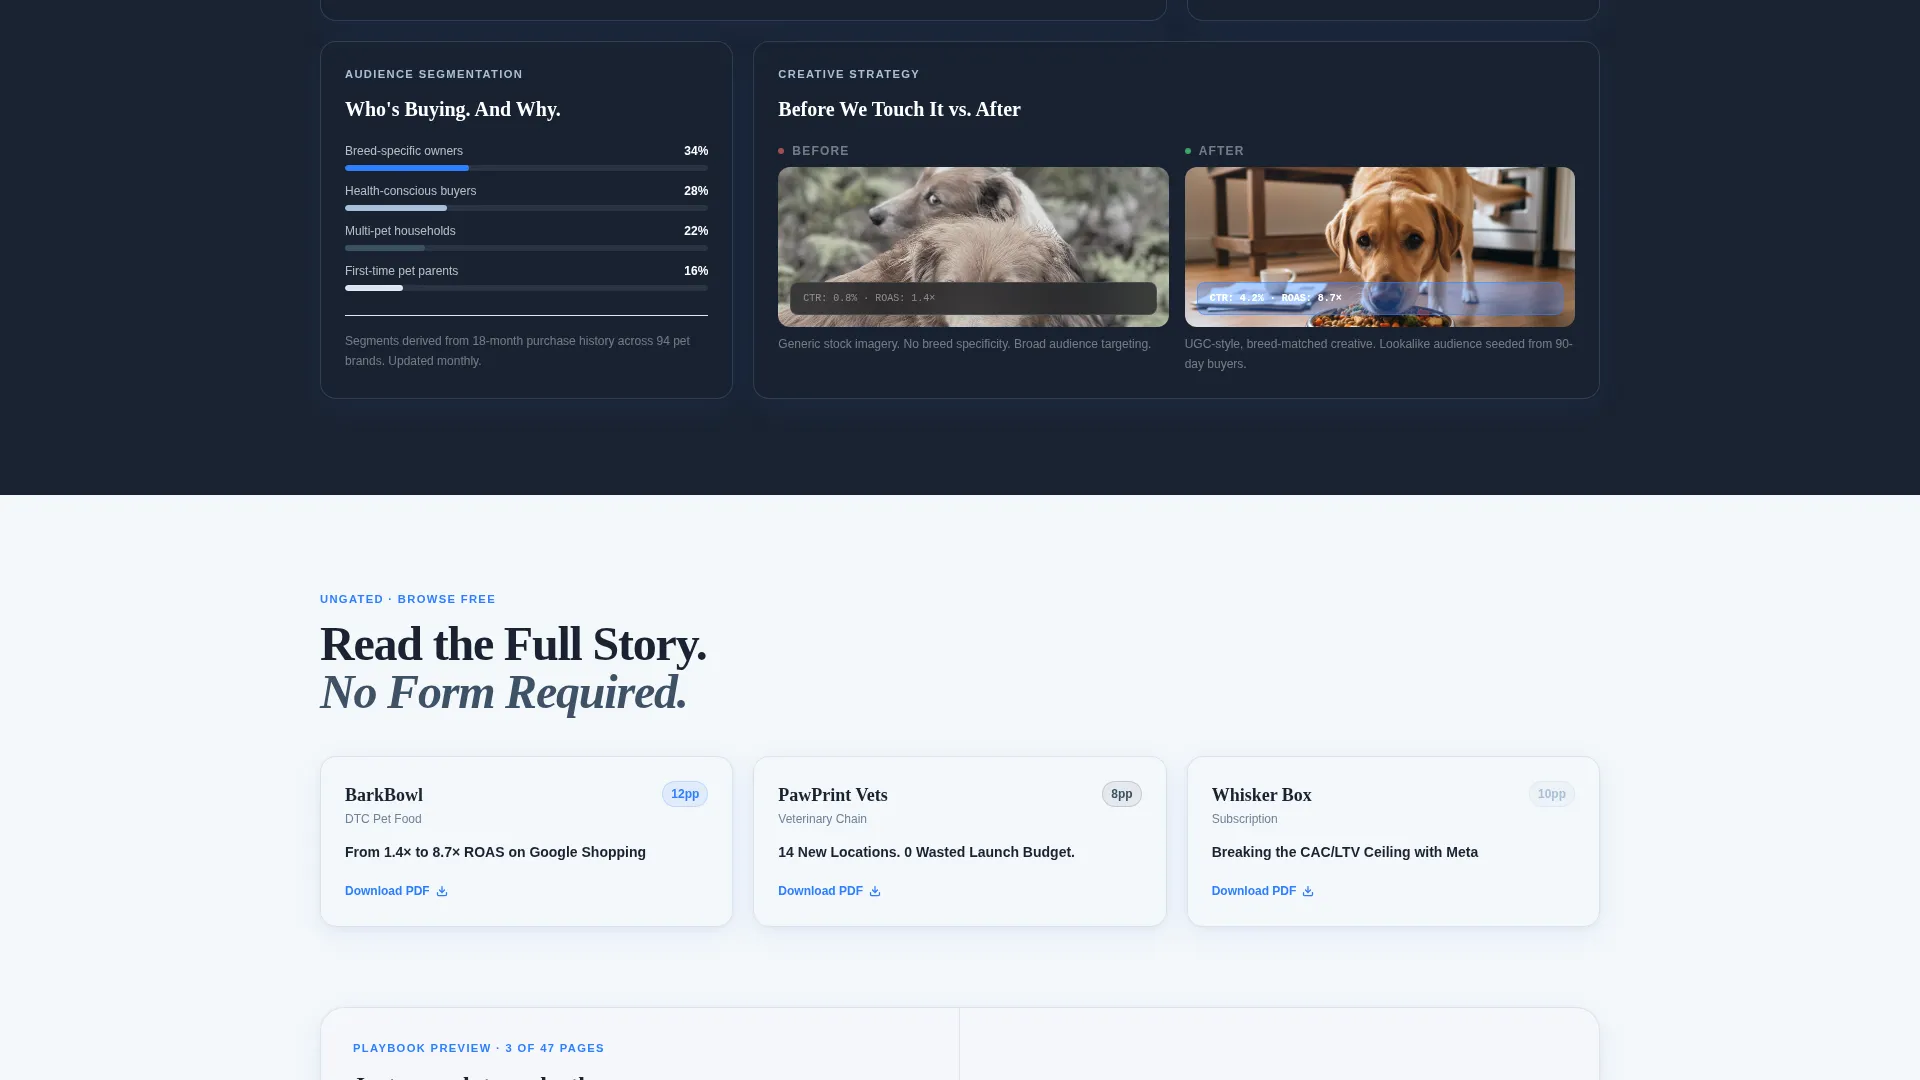Click the Breed-specific owners progress bar
The width and height of the screenshot is (1920, 1080).
[526, 168]
